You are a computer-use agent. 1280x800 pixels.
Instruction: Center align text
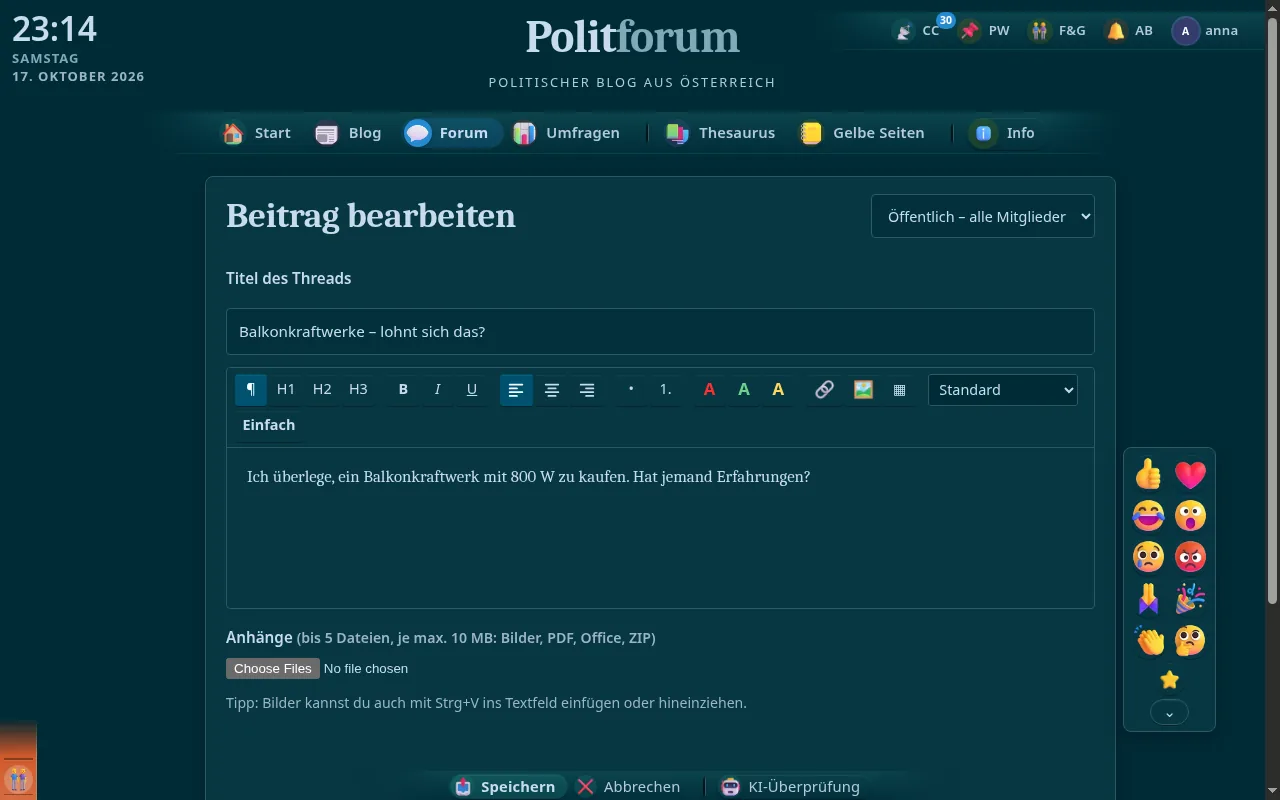coord(552,390)
